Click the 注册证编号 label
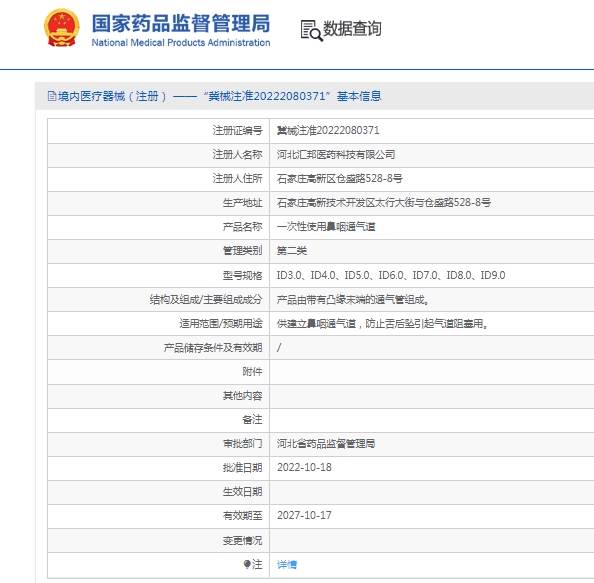This screenshot has height=583, width=594. pos(238,131)
